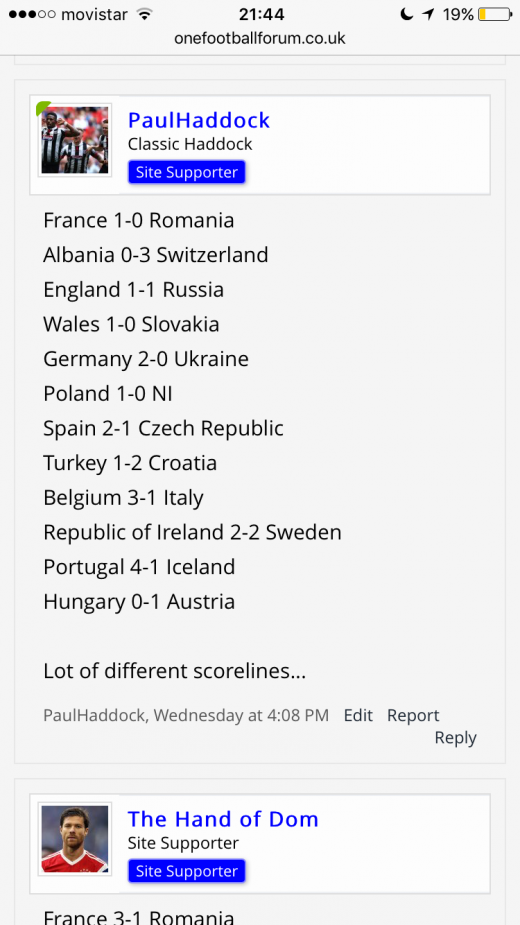Click 'Lot of different scorelines...' text

(175, 671)
